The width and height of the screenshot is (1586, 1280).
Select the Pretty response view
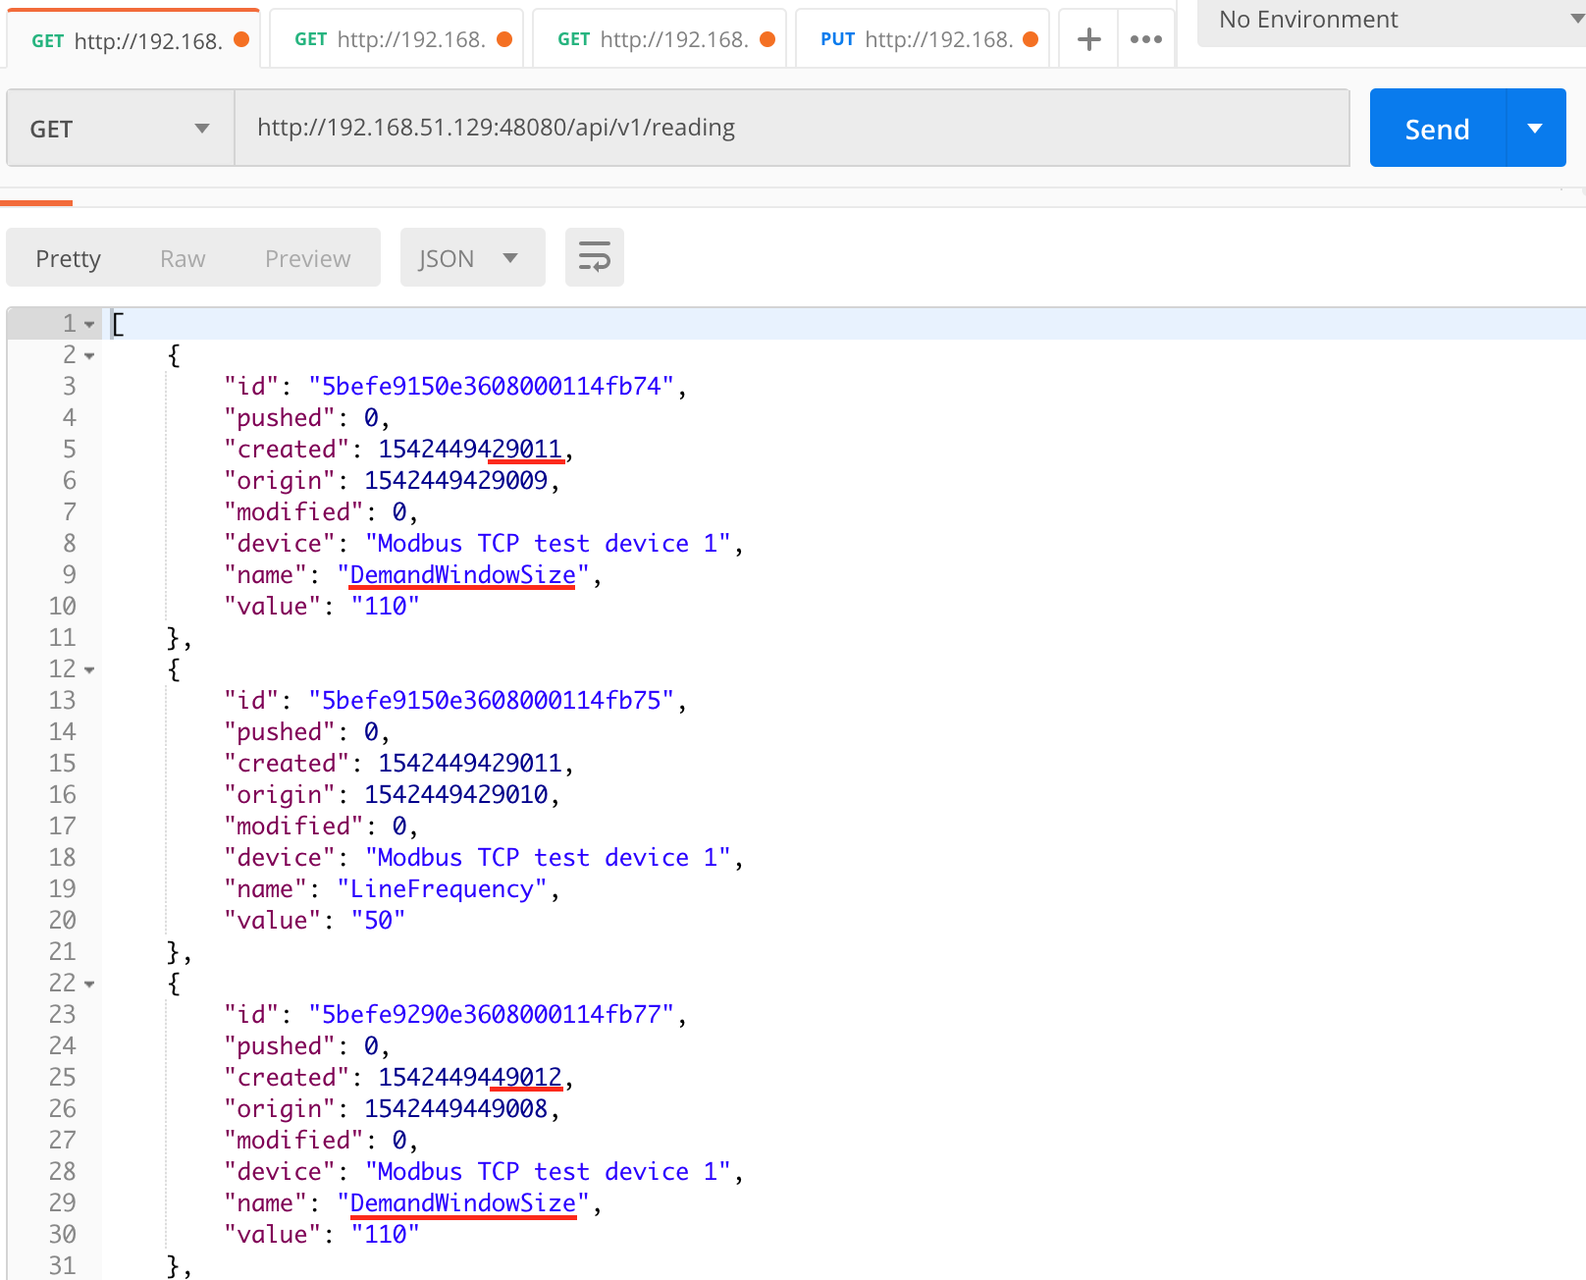68,258
